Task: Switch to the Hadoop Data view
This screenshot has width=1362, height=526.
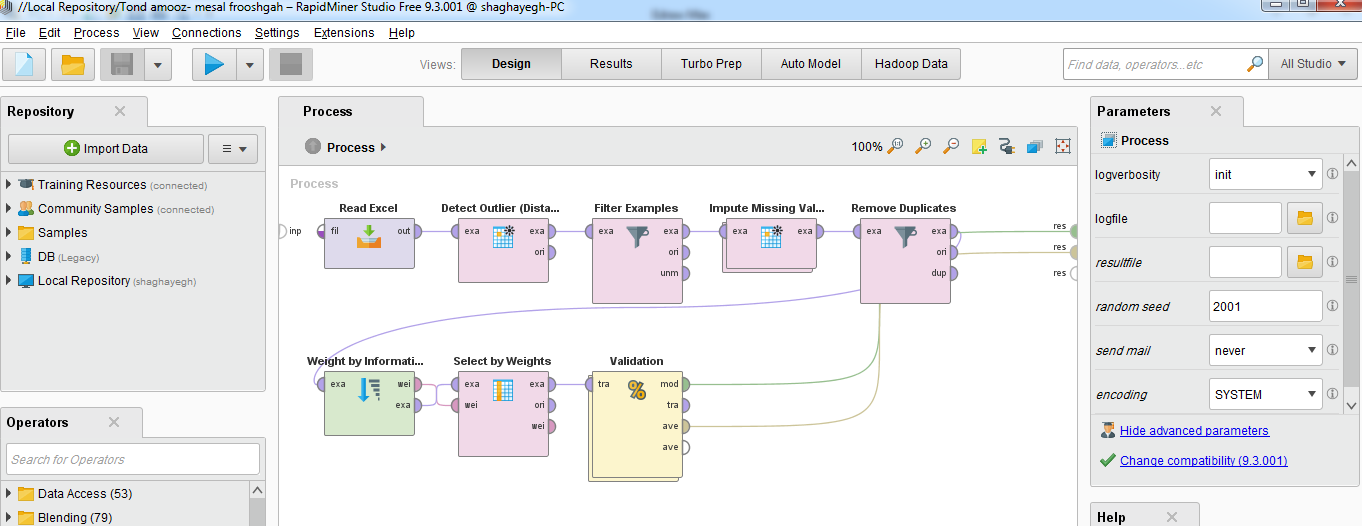Action: [x=911, y=64]
